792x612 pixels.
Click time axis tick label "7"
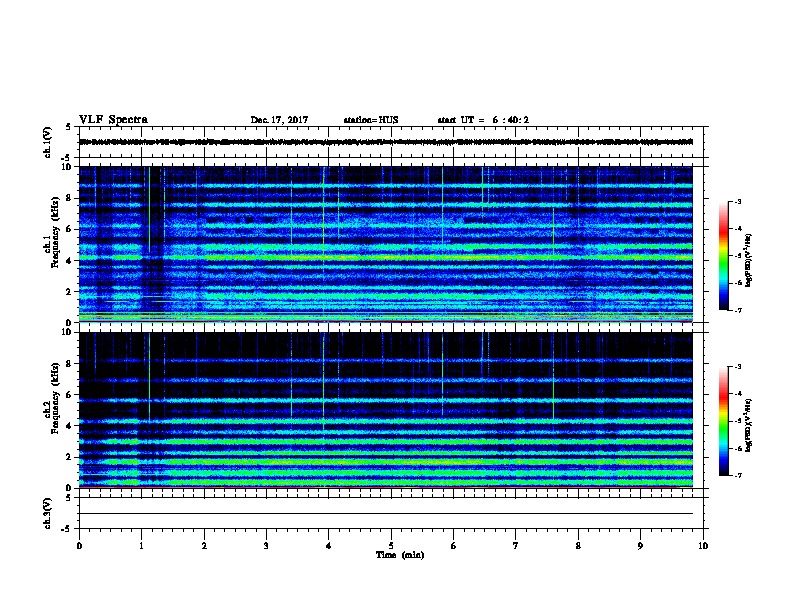coord(516,546)
